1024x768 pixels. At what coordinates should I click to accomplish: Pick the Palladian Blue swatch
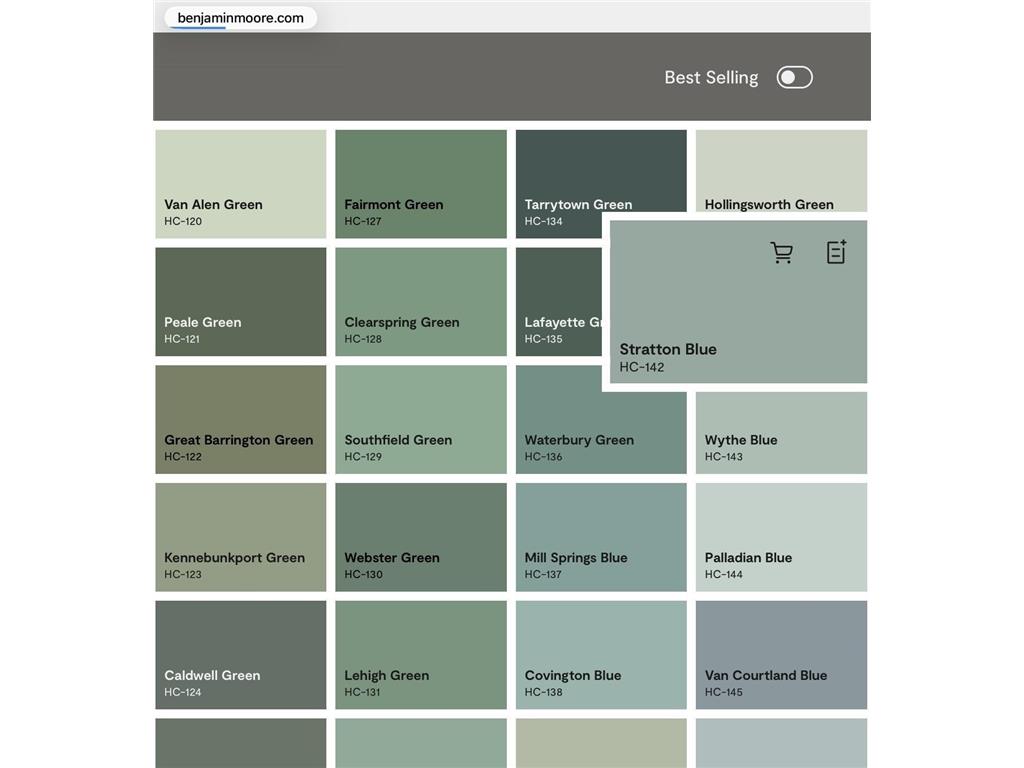781,537
